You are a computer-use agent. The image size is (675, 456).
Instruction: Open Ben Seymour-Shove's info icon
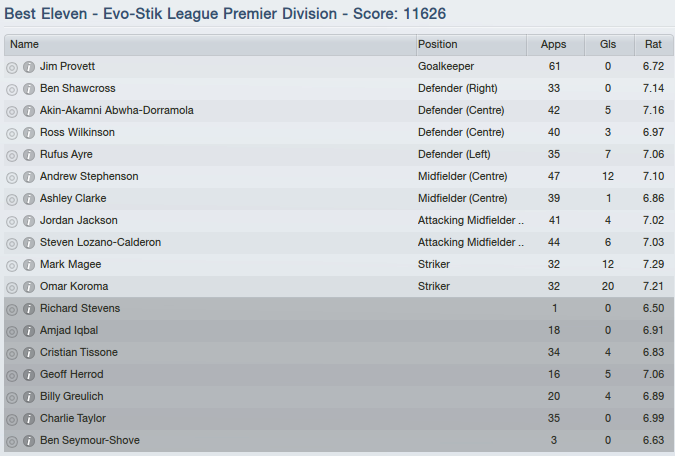point(29,441)
